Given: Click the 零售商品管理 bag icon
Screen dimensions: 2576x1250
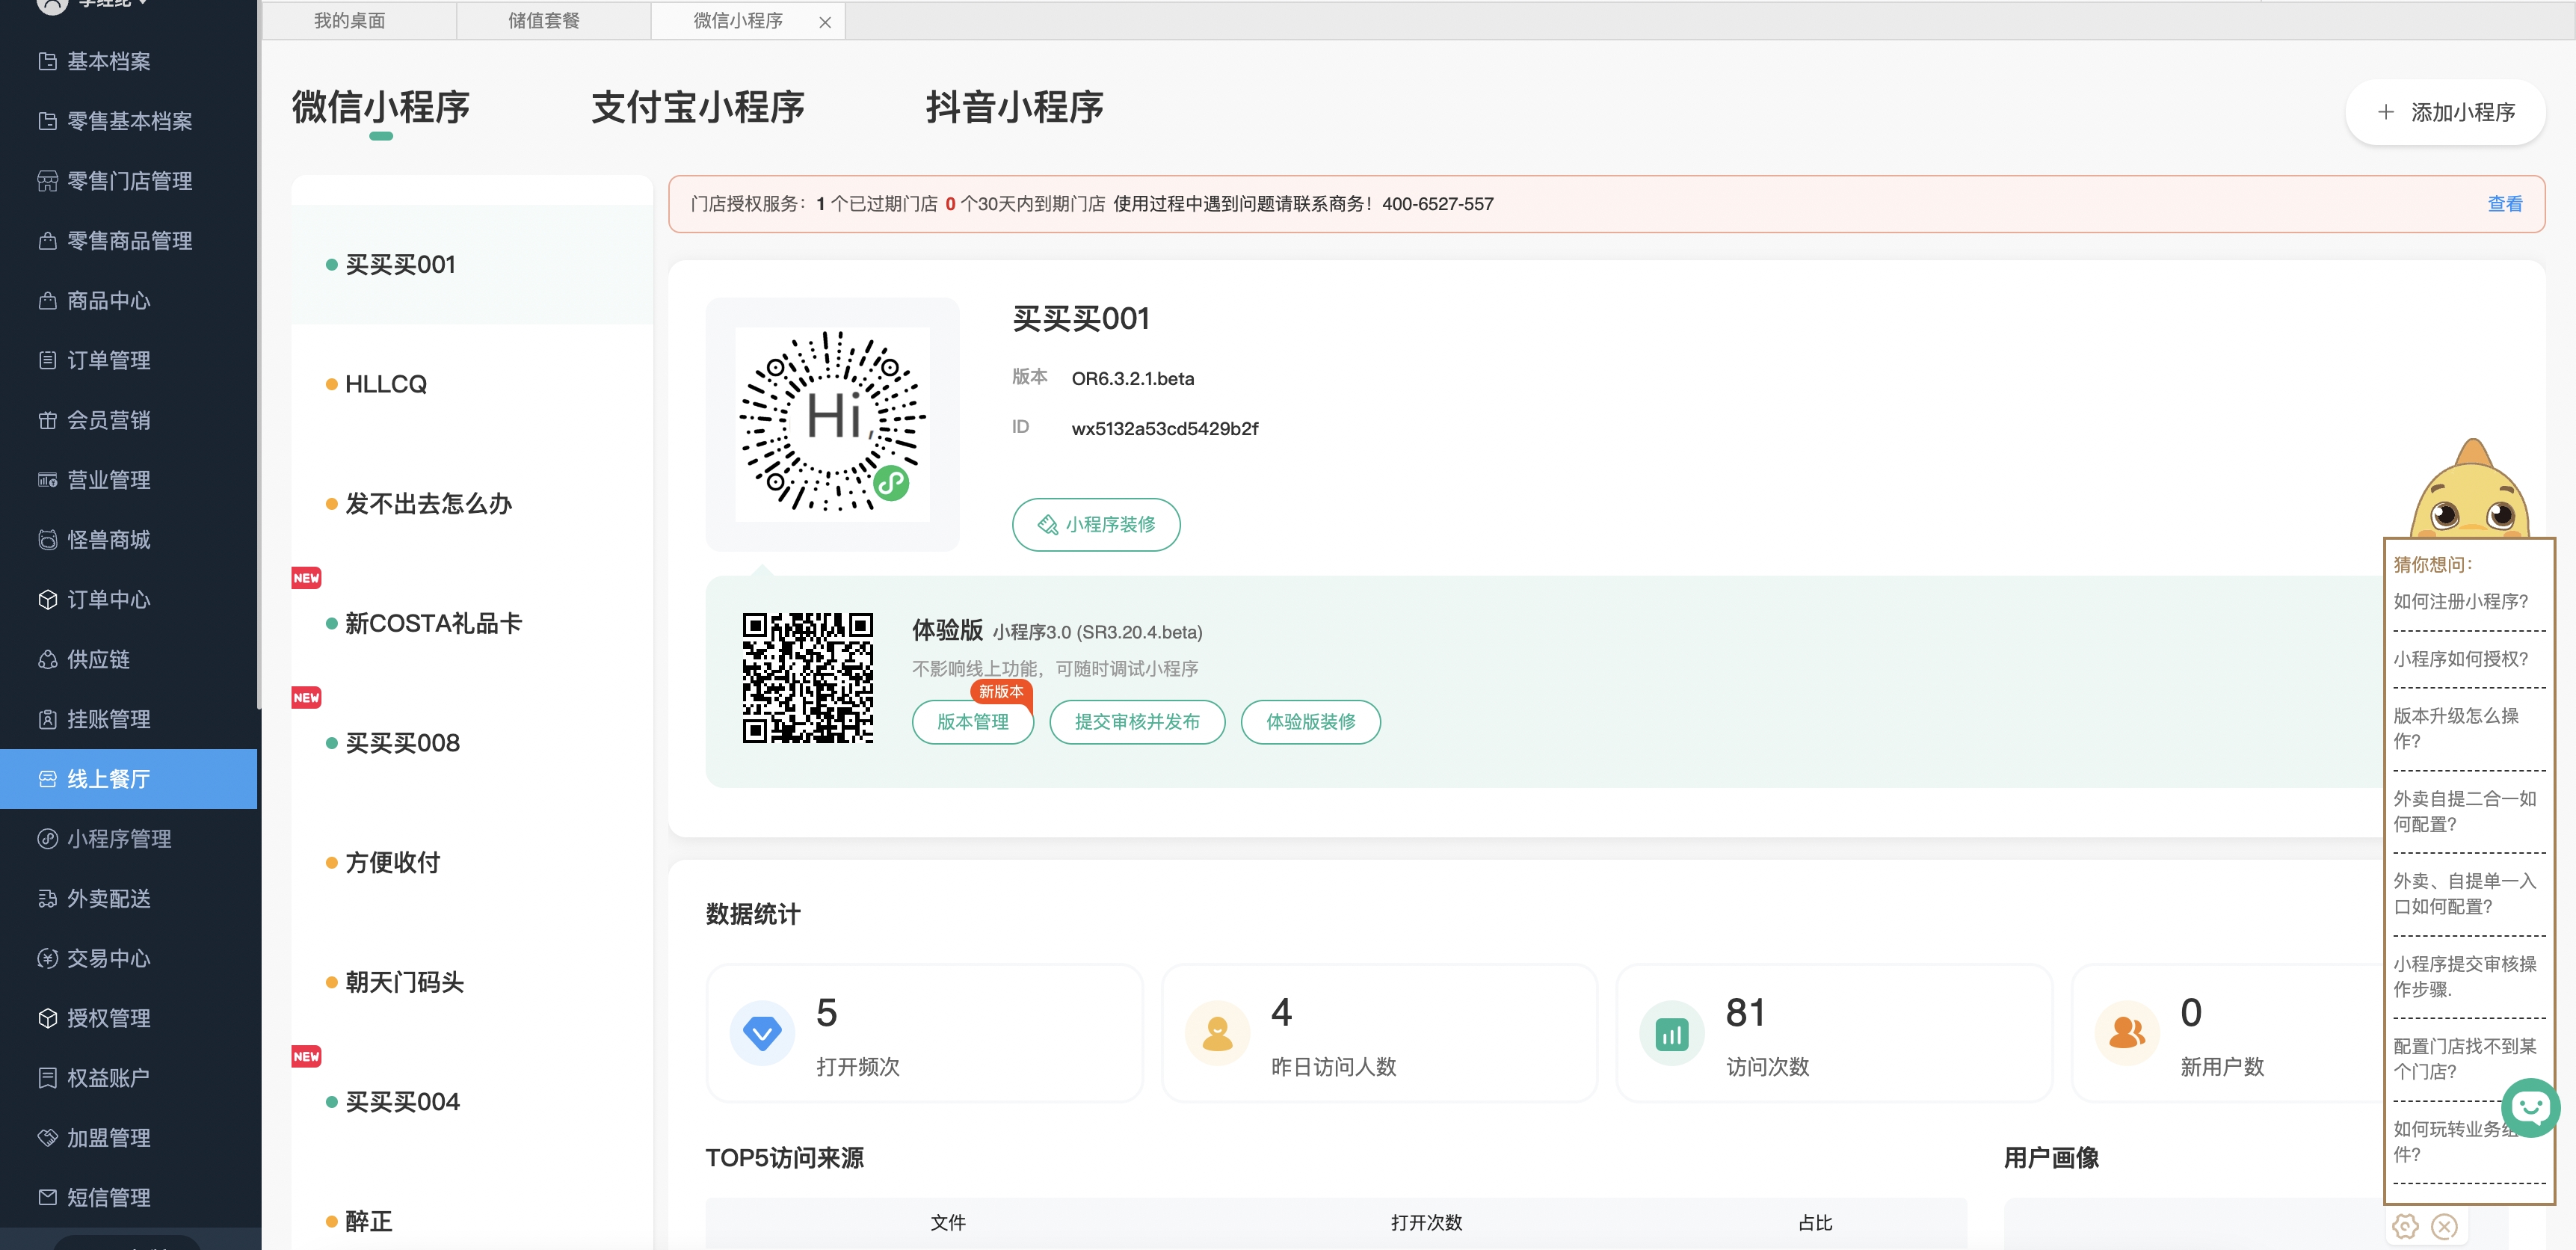Looking at the screenshot, I should 47,241.
